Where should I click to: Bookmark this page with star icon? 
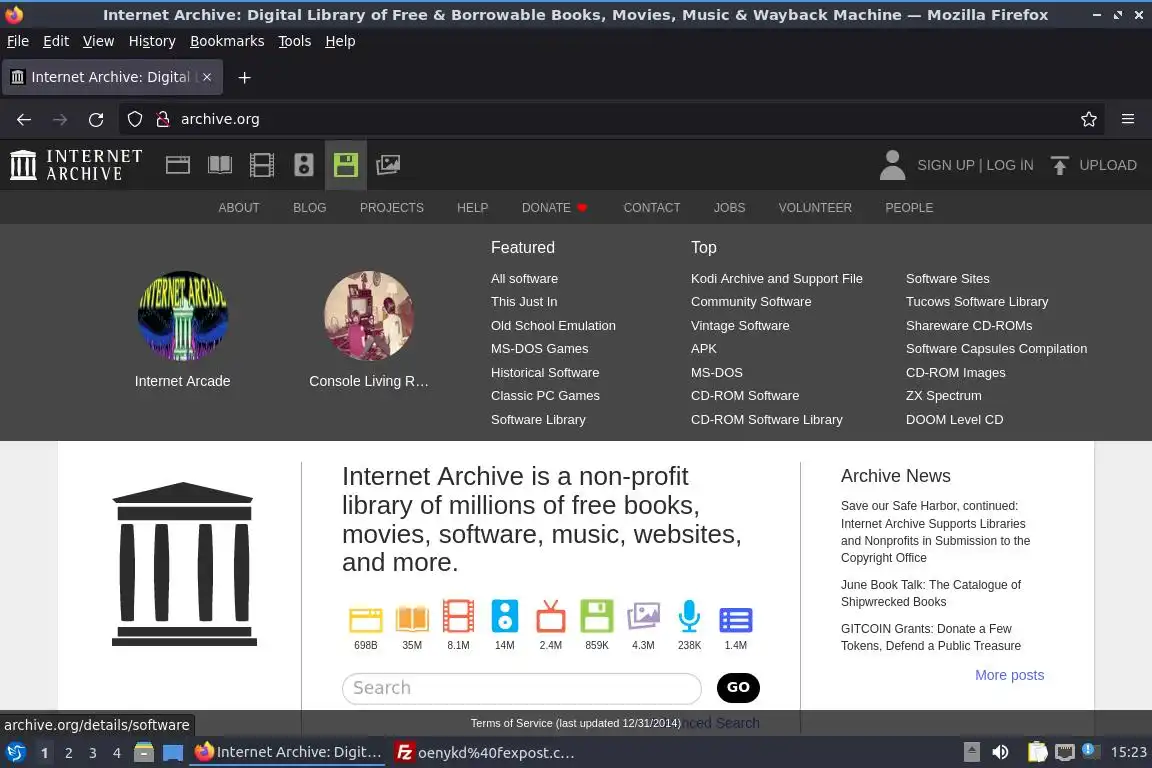pyautogui.click(x=1089, y=119)
